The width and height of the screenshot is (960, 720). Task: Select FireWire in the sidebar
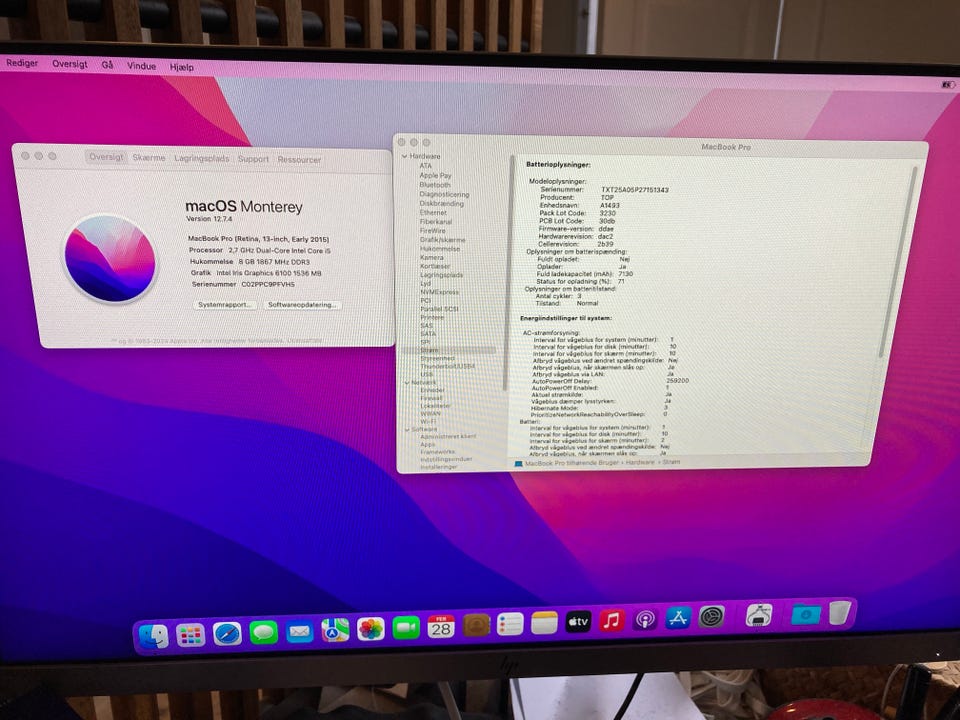[x=432, y=231]
